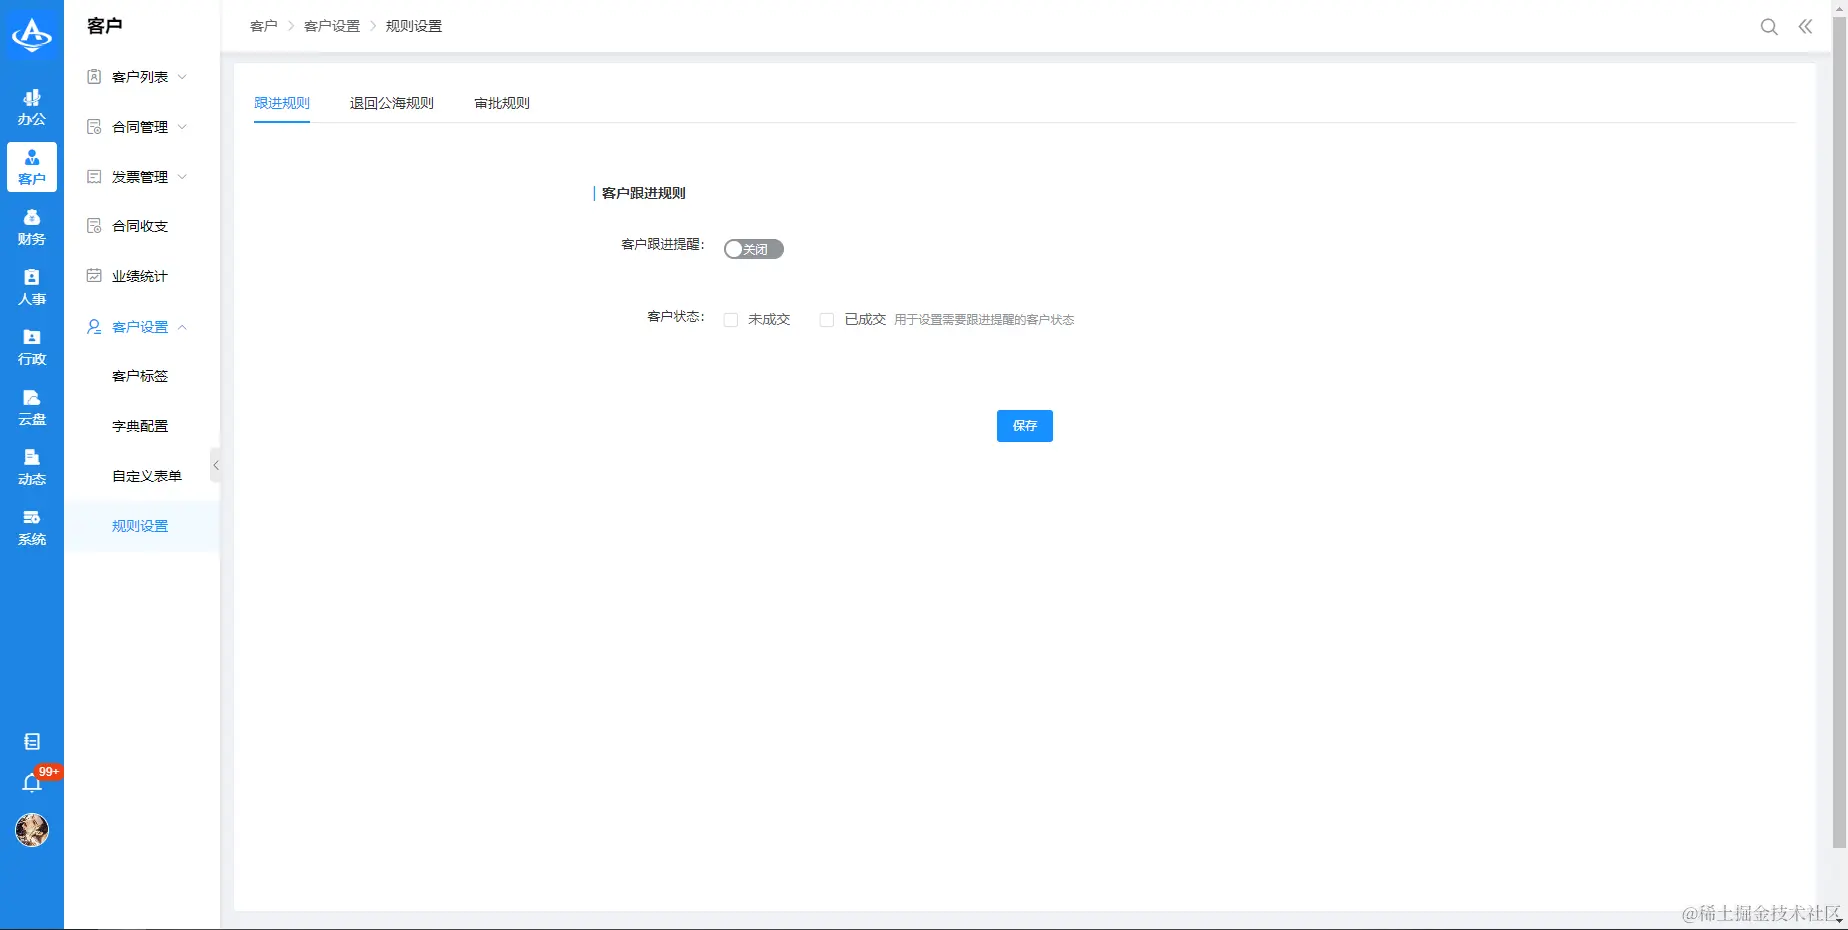Click the search magnifier icon
The image size is (1848, 930).
pos(1768,27)
